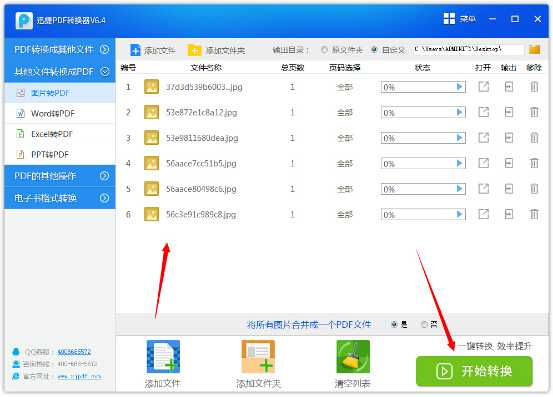Image resolution: width=553 pixels, height=397 pixels.
Task: Click the 0% progress bar for 56aace80498c6.jpg
Action: coord(423,189)
